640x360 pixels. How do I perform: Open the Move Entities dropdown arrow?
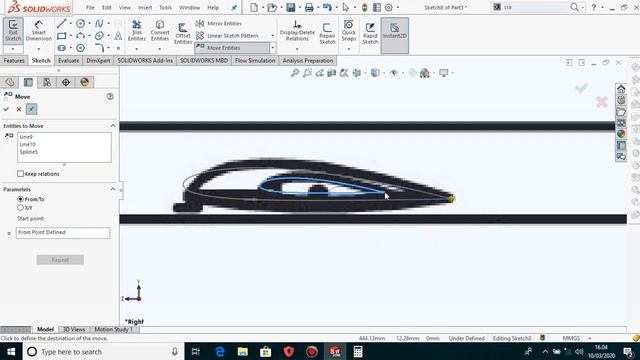click(x=273, y=48)
